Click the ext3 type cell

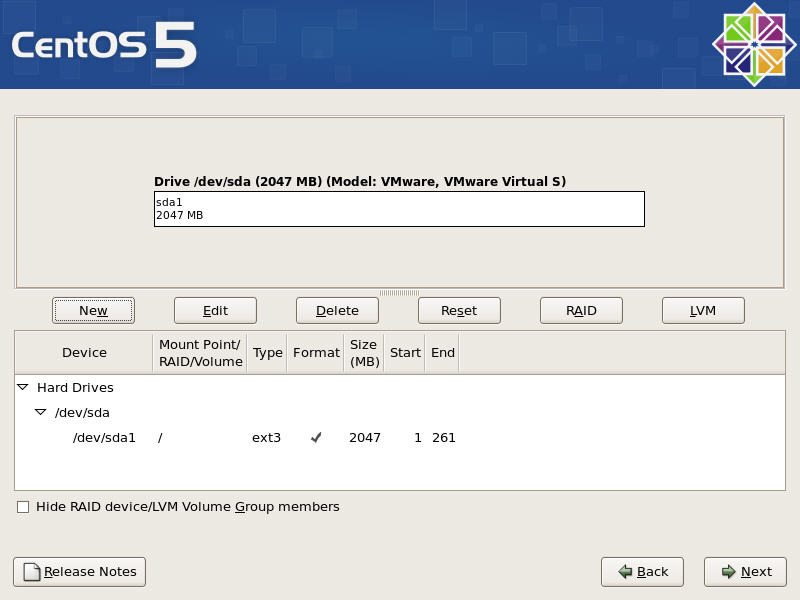coord(266,438)
